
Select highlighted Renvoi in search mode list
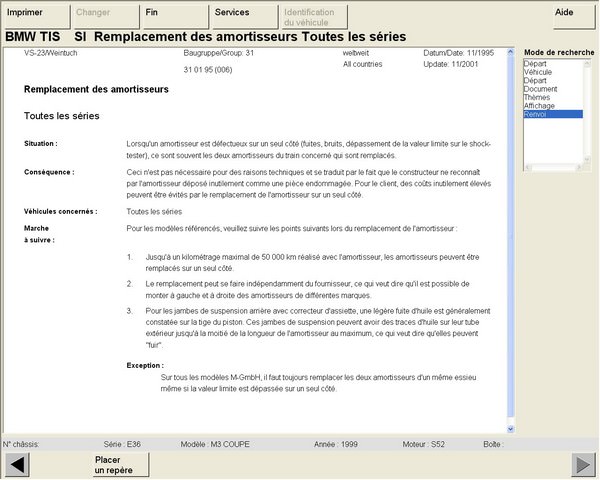click(x=553, y=114)
